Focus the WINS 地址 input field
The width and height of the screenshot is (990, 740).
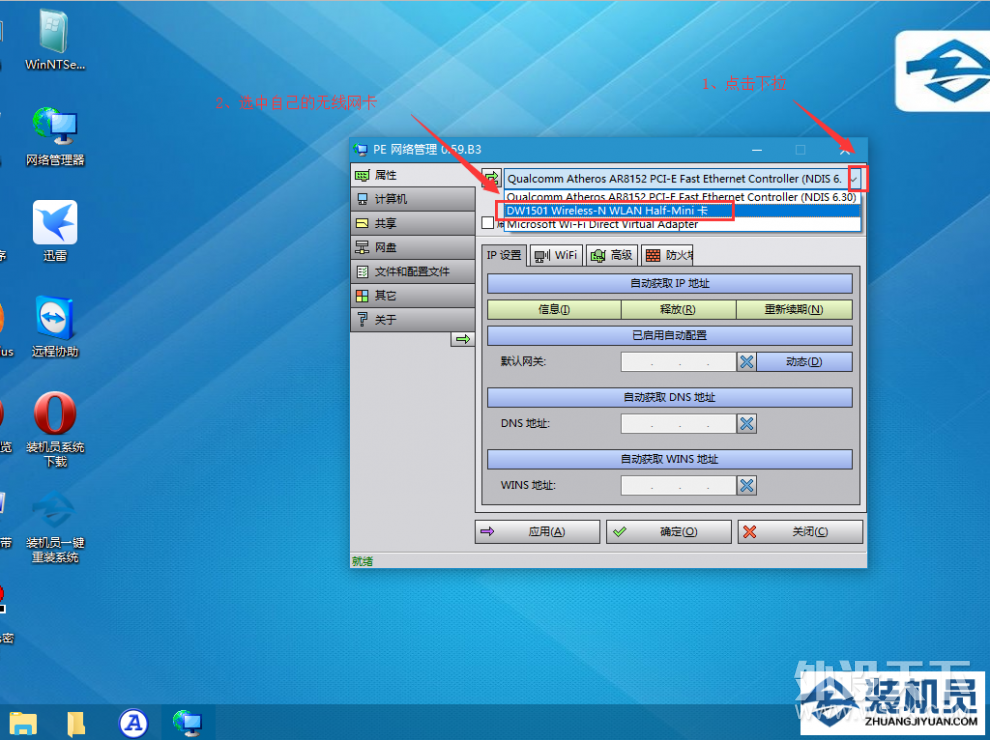coord(679,486)
